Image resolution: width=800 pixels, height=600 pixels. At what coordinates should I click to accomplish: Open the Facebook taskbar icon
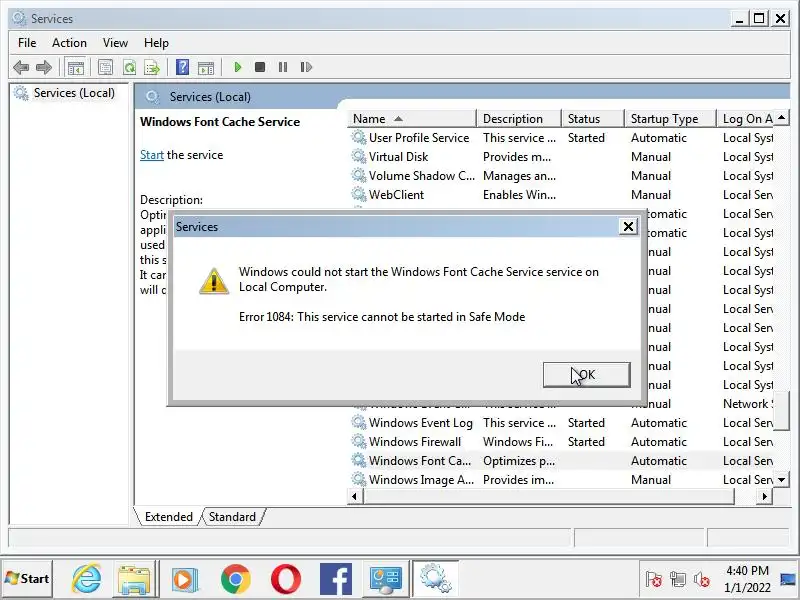pyautogui.click(x=336, y=580)
